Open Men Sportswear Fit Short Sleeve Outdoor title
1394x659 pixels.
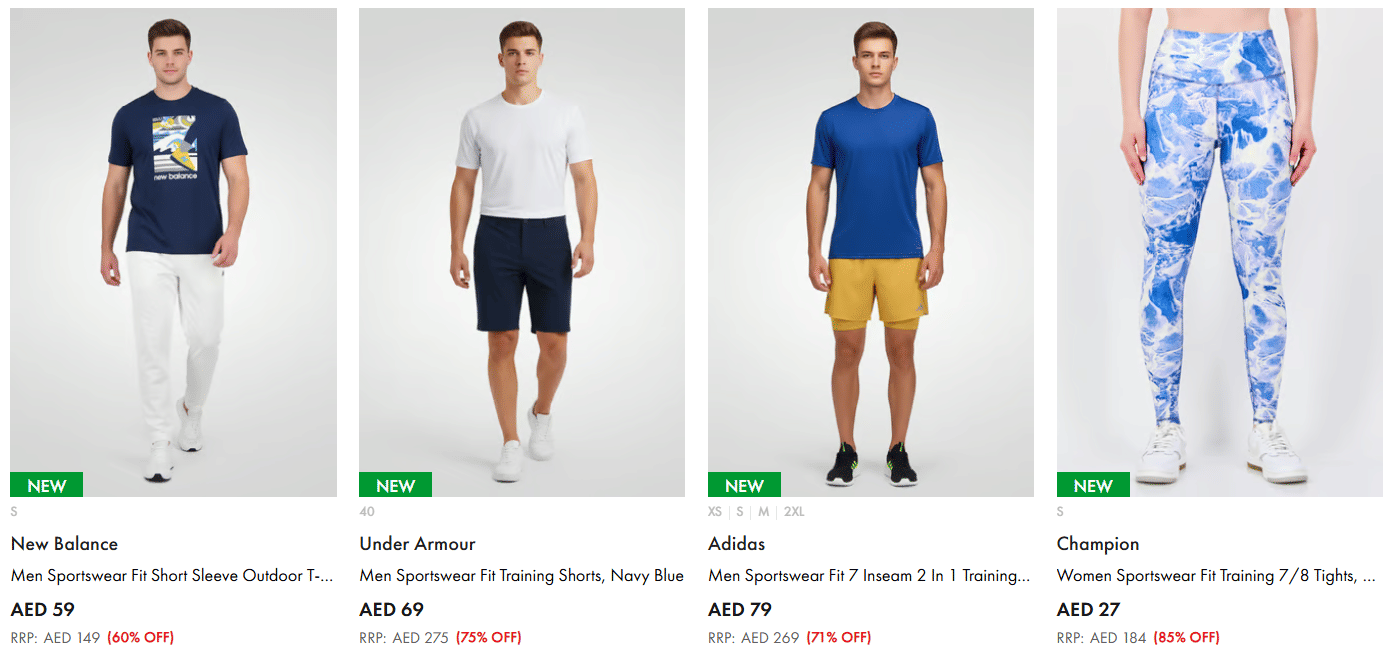tap(172, 576)
